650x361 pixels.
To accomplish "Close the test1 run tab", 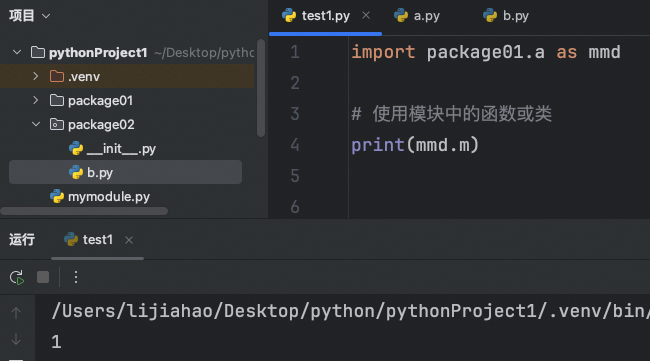I will [129, 240].
